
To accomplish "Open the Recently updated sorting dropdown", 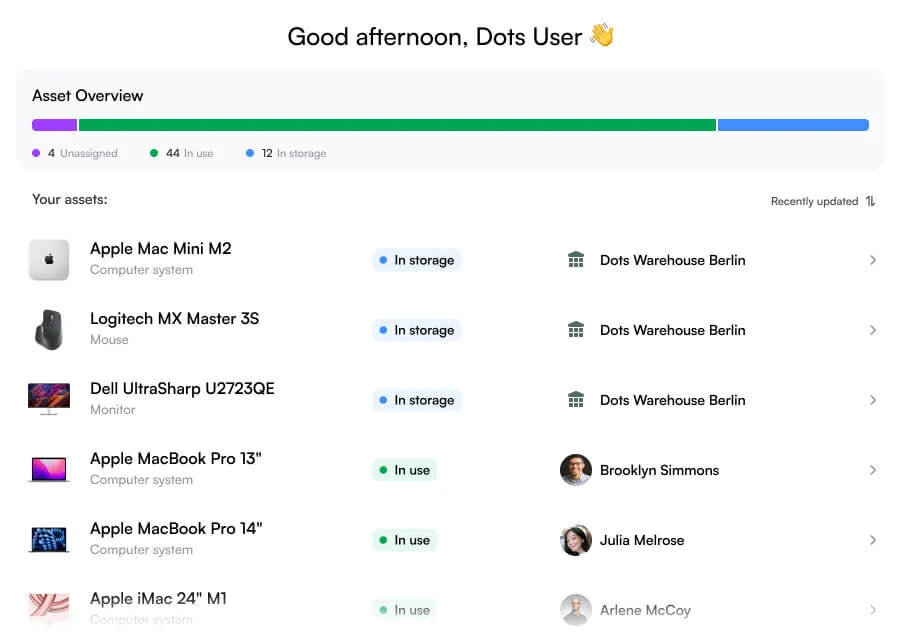I will (x=814, y=201).
